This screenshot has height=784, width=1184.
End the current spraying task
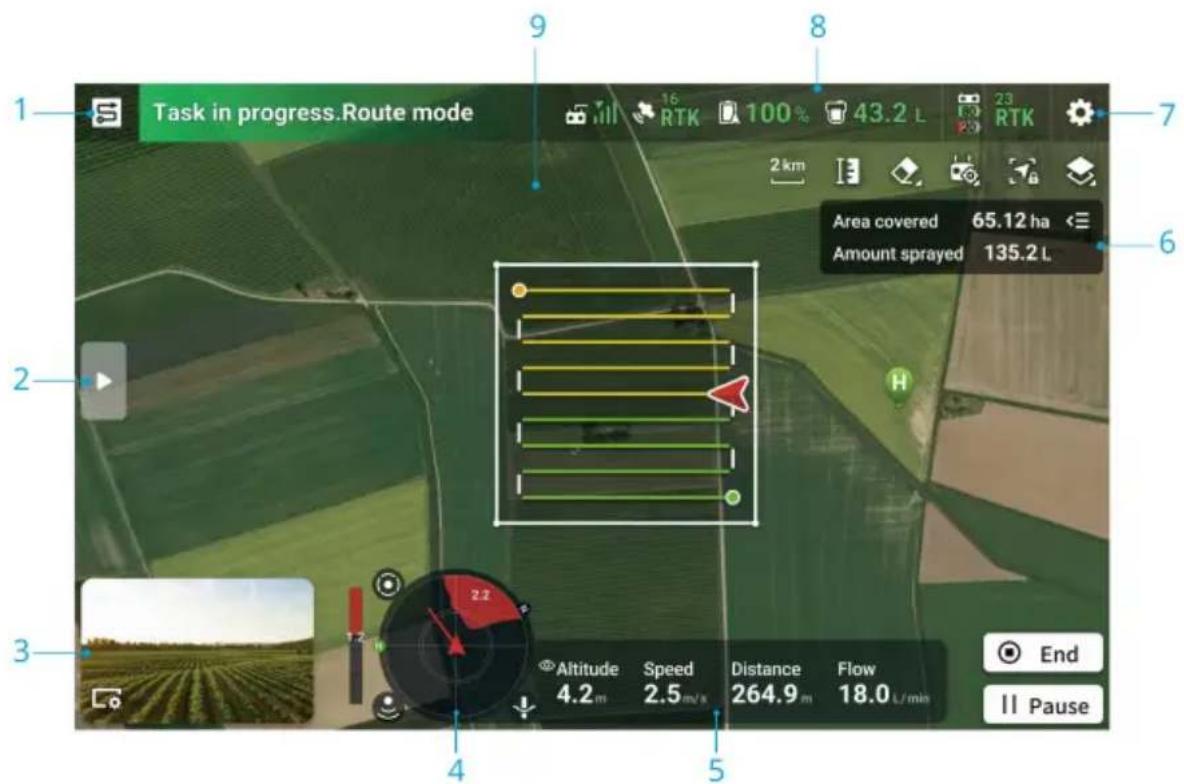[1043, 653]
